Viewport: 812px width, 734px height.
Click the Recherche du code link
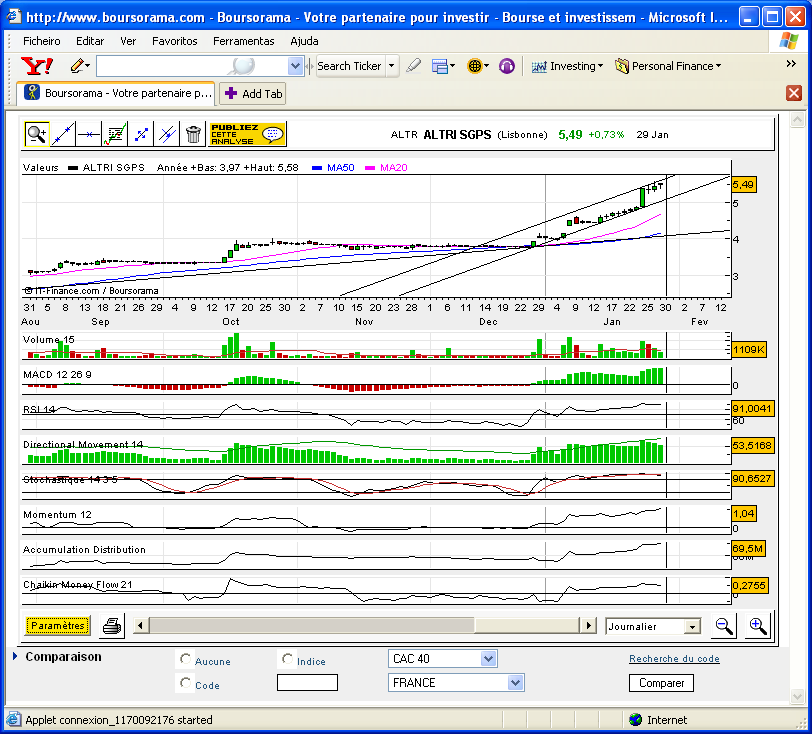(x=674, y=658)
